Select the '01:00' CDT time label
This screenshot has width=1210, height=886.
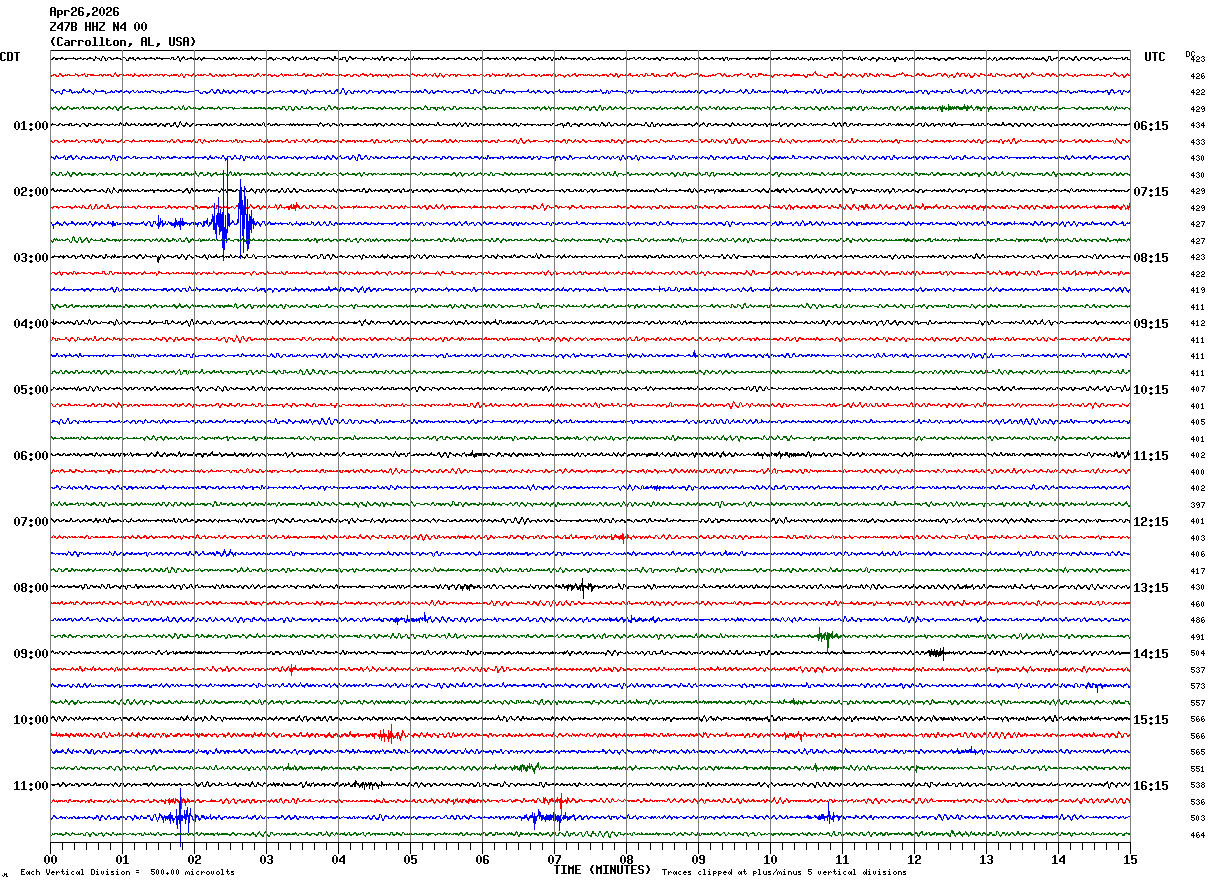pyautogui.click(x=31, y=126)
